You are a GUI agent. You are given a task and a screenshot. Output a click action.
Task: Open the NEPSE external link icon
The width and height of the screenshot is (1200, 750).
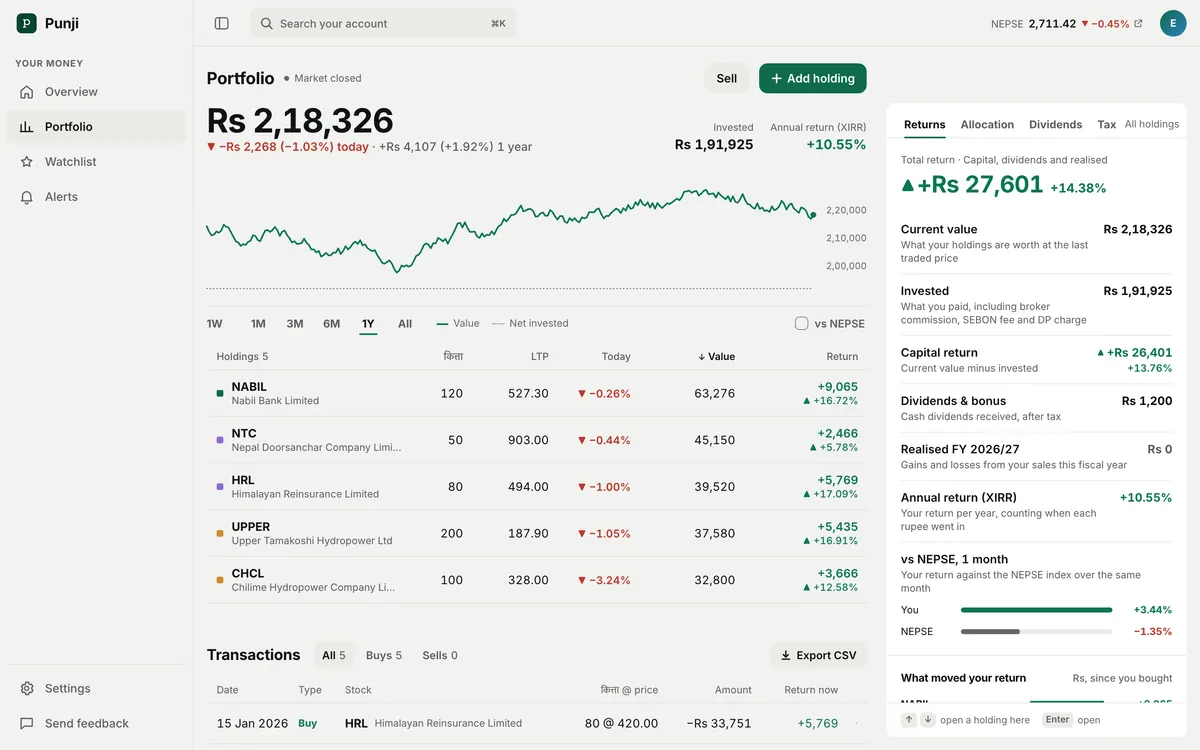(x=1138, y=23)
